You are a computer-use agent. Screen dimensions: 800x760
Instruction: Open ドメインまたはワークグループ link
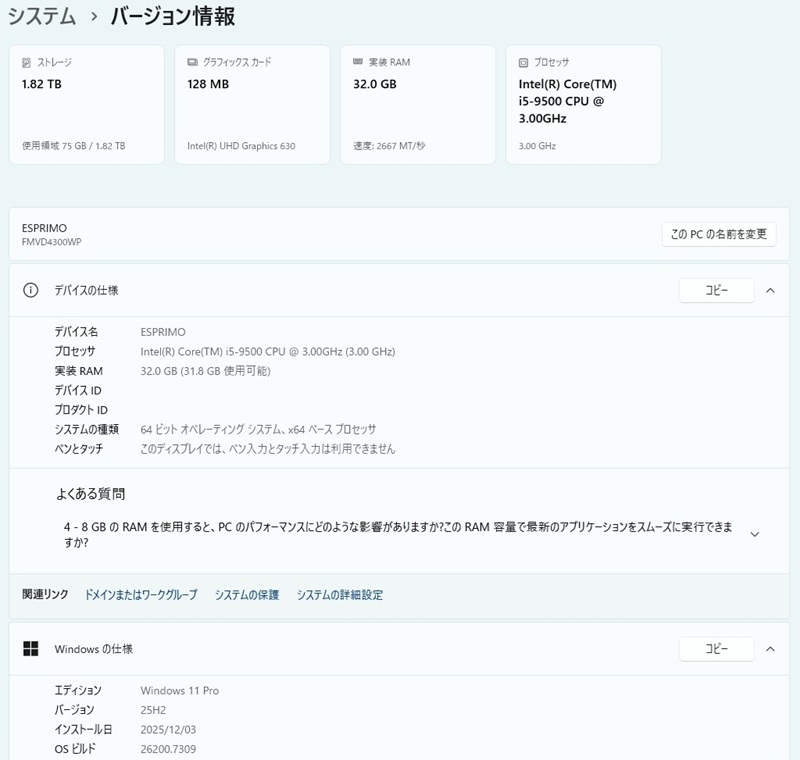coord(141,595)
